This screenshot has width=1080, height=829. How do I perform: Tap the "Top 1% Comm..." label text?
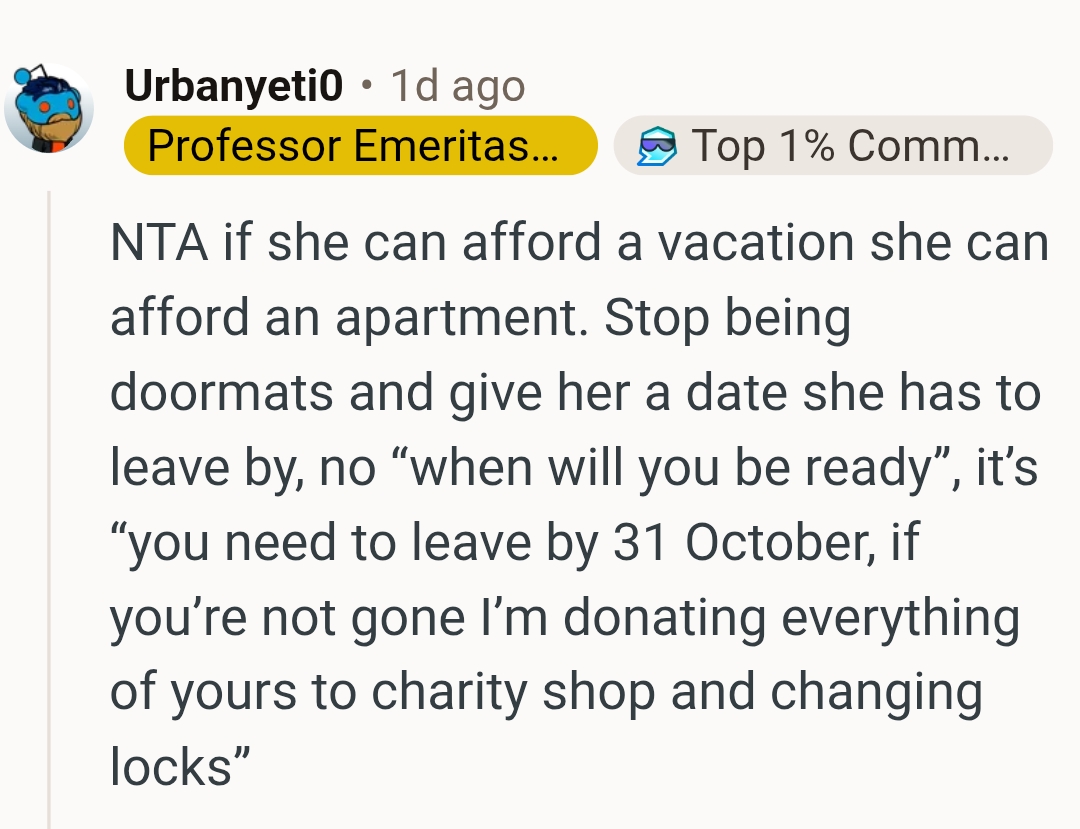point(838,147)
